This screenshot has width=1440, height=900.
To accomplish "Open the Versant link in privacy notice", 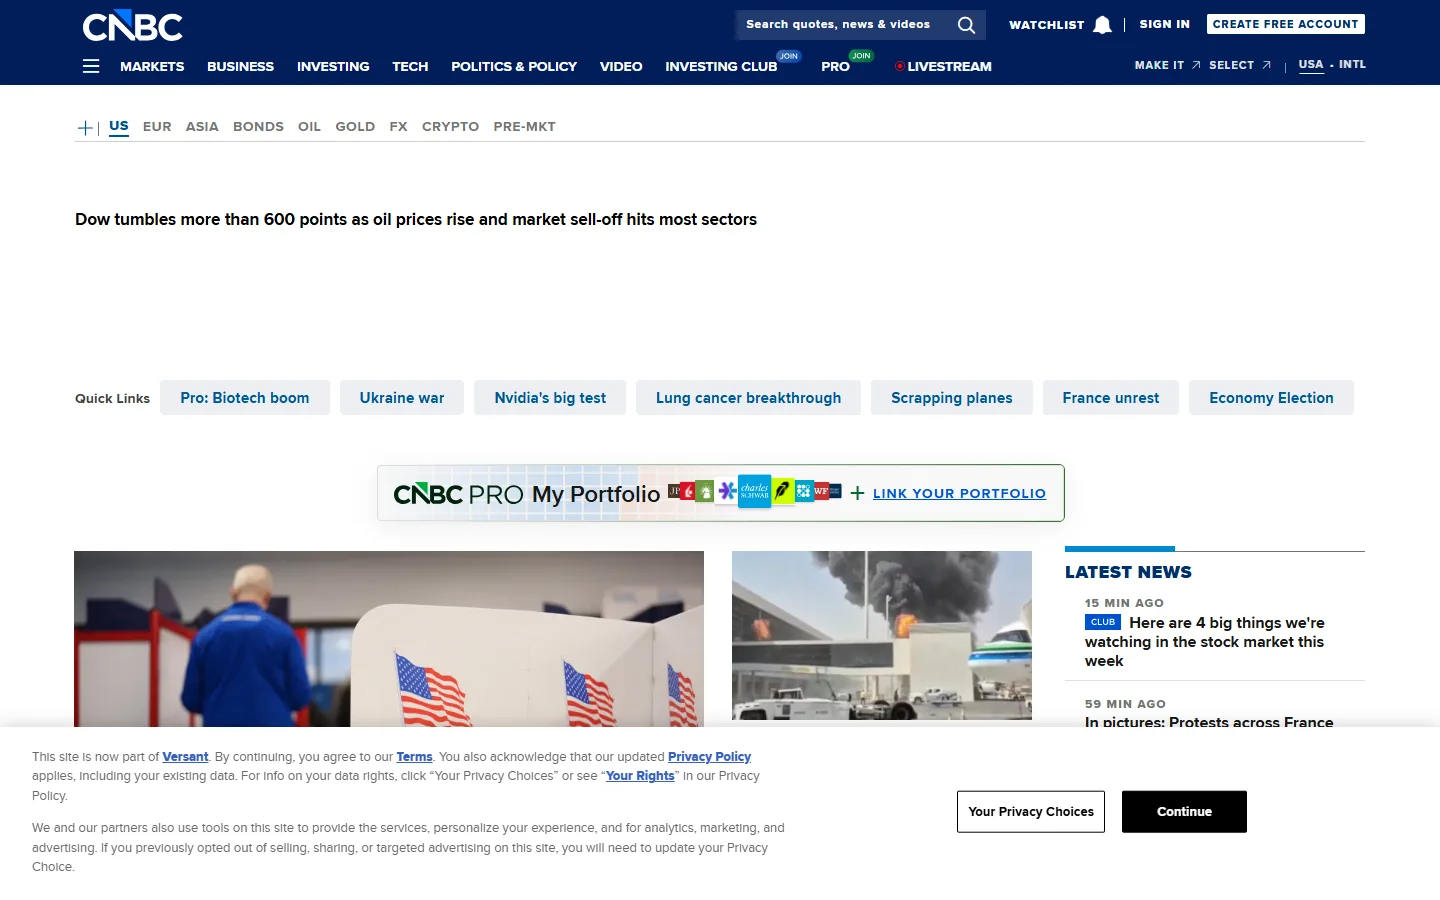I will point(185,757).
